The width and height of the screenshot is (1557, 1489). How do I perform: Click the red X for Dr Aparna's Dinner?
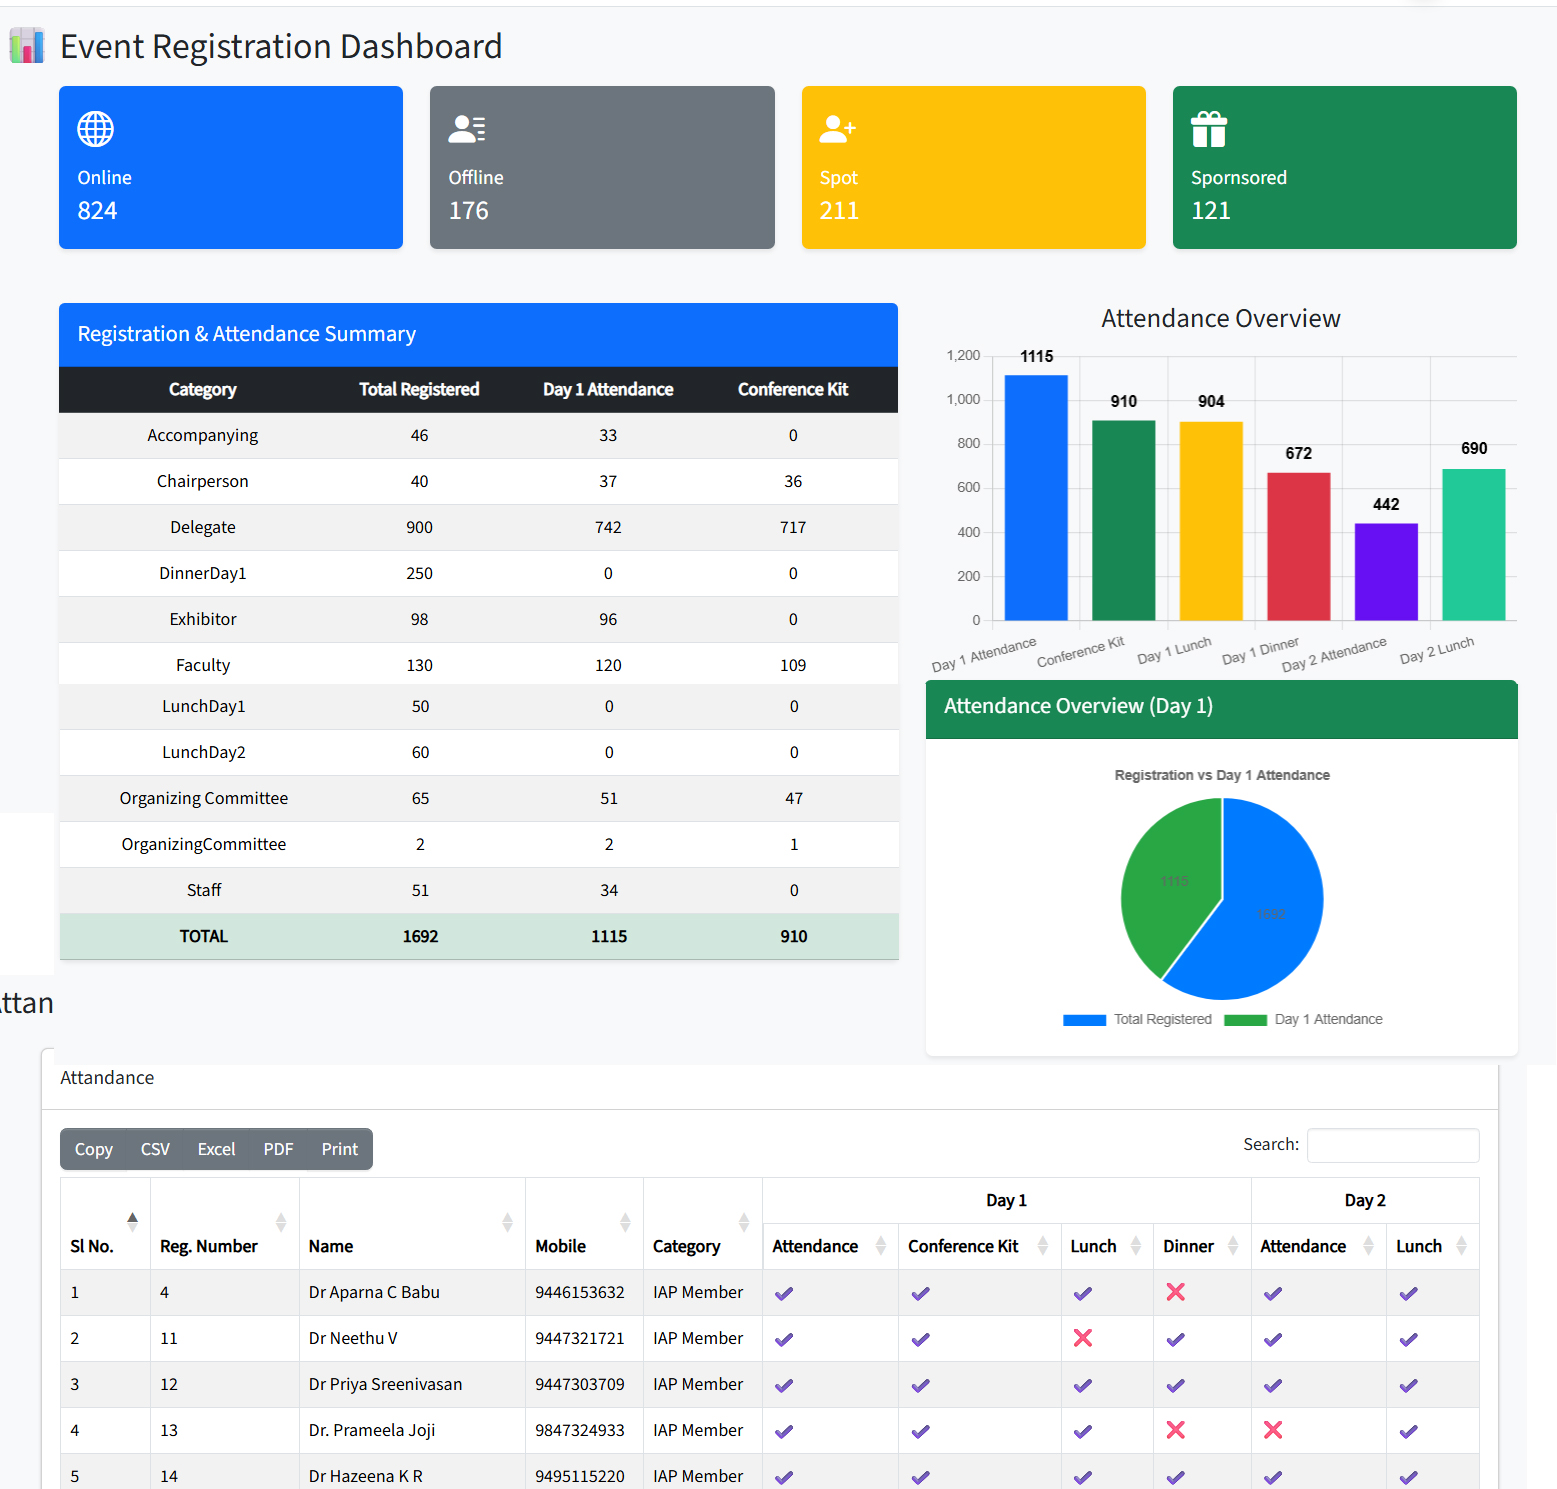(1175, 1292)
